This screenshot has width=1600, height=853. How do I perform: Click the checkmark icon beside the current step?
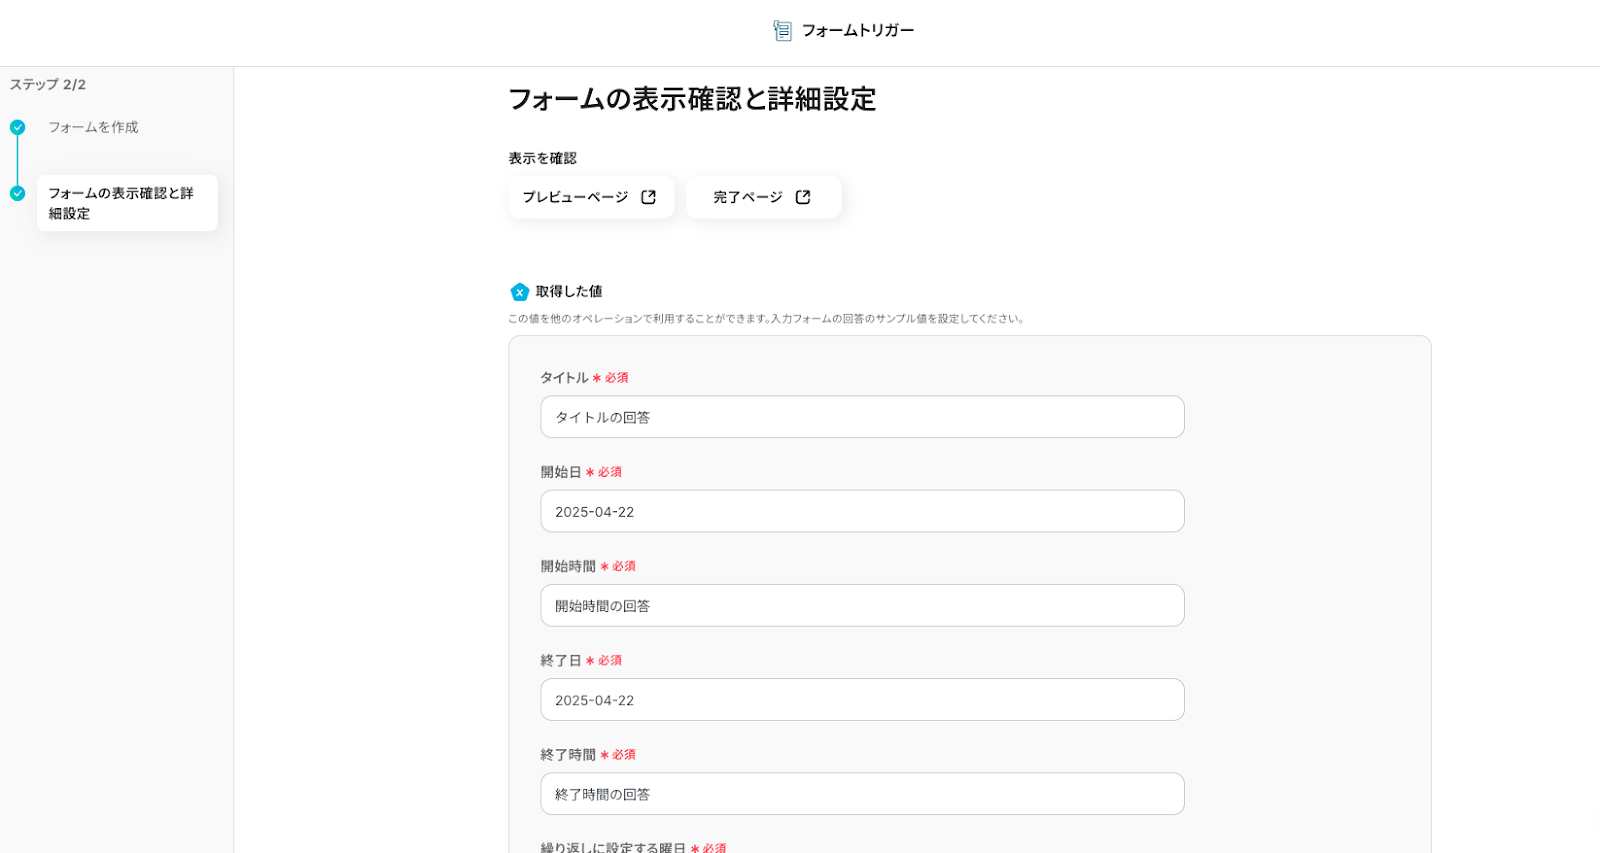click(18, 193)
